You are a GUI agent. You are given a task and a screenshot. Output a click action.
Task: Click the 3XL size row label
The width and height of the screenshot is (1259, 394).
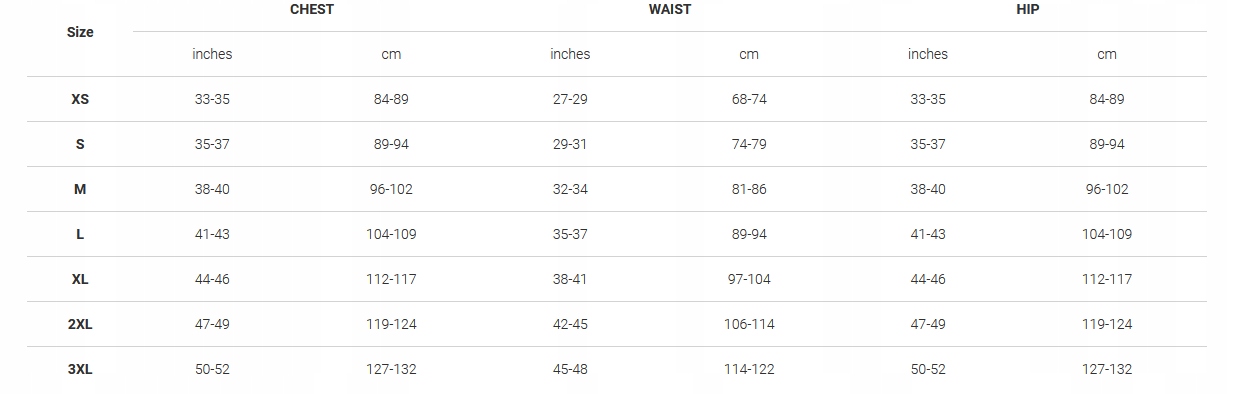80,370
